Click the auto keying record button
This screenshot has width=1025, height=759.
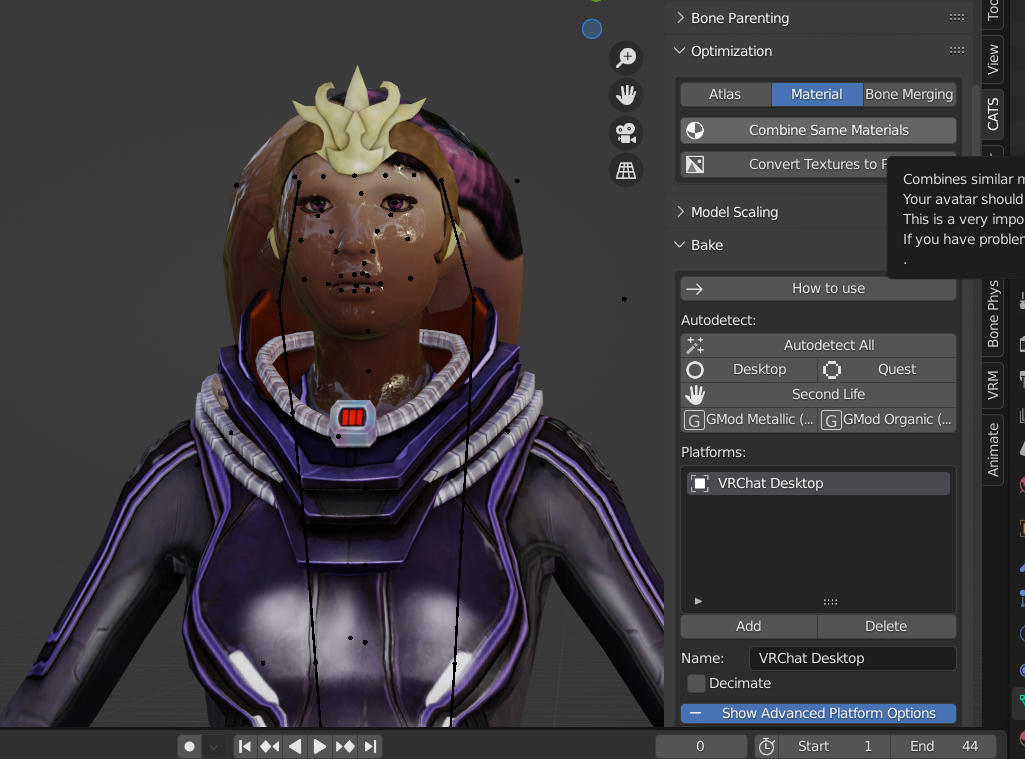[x=189, y=746]
